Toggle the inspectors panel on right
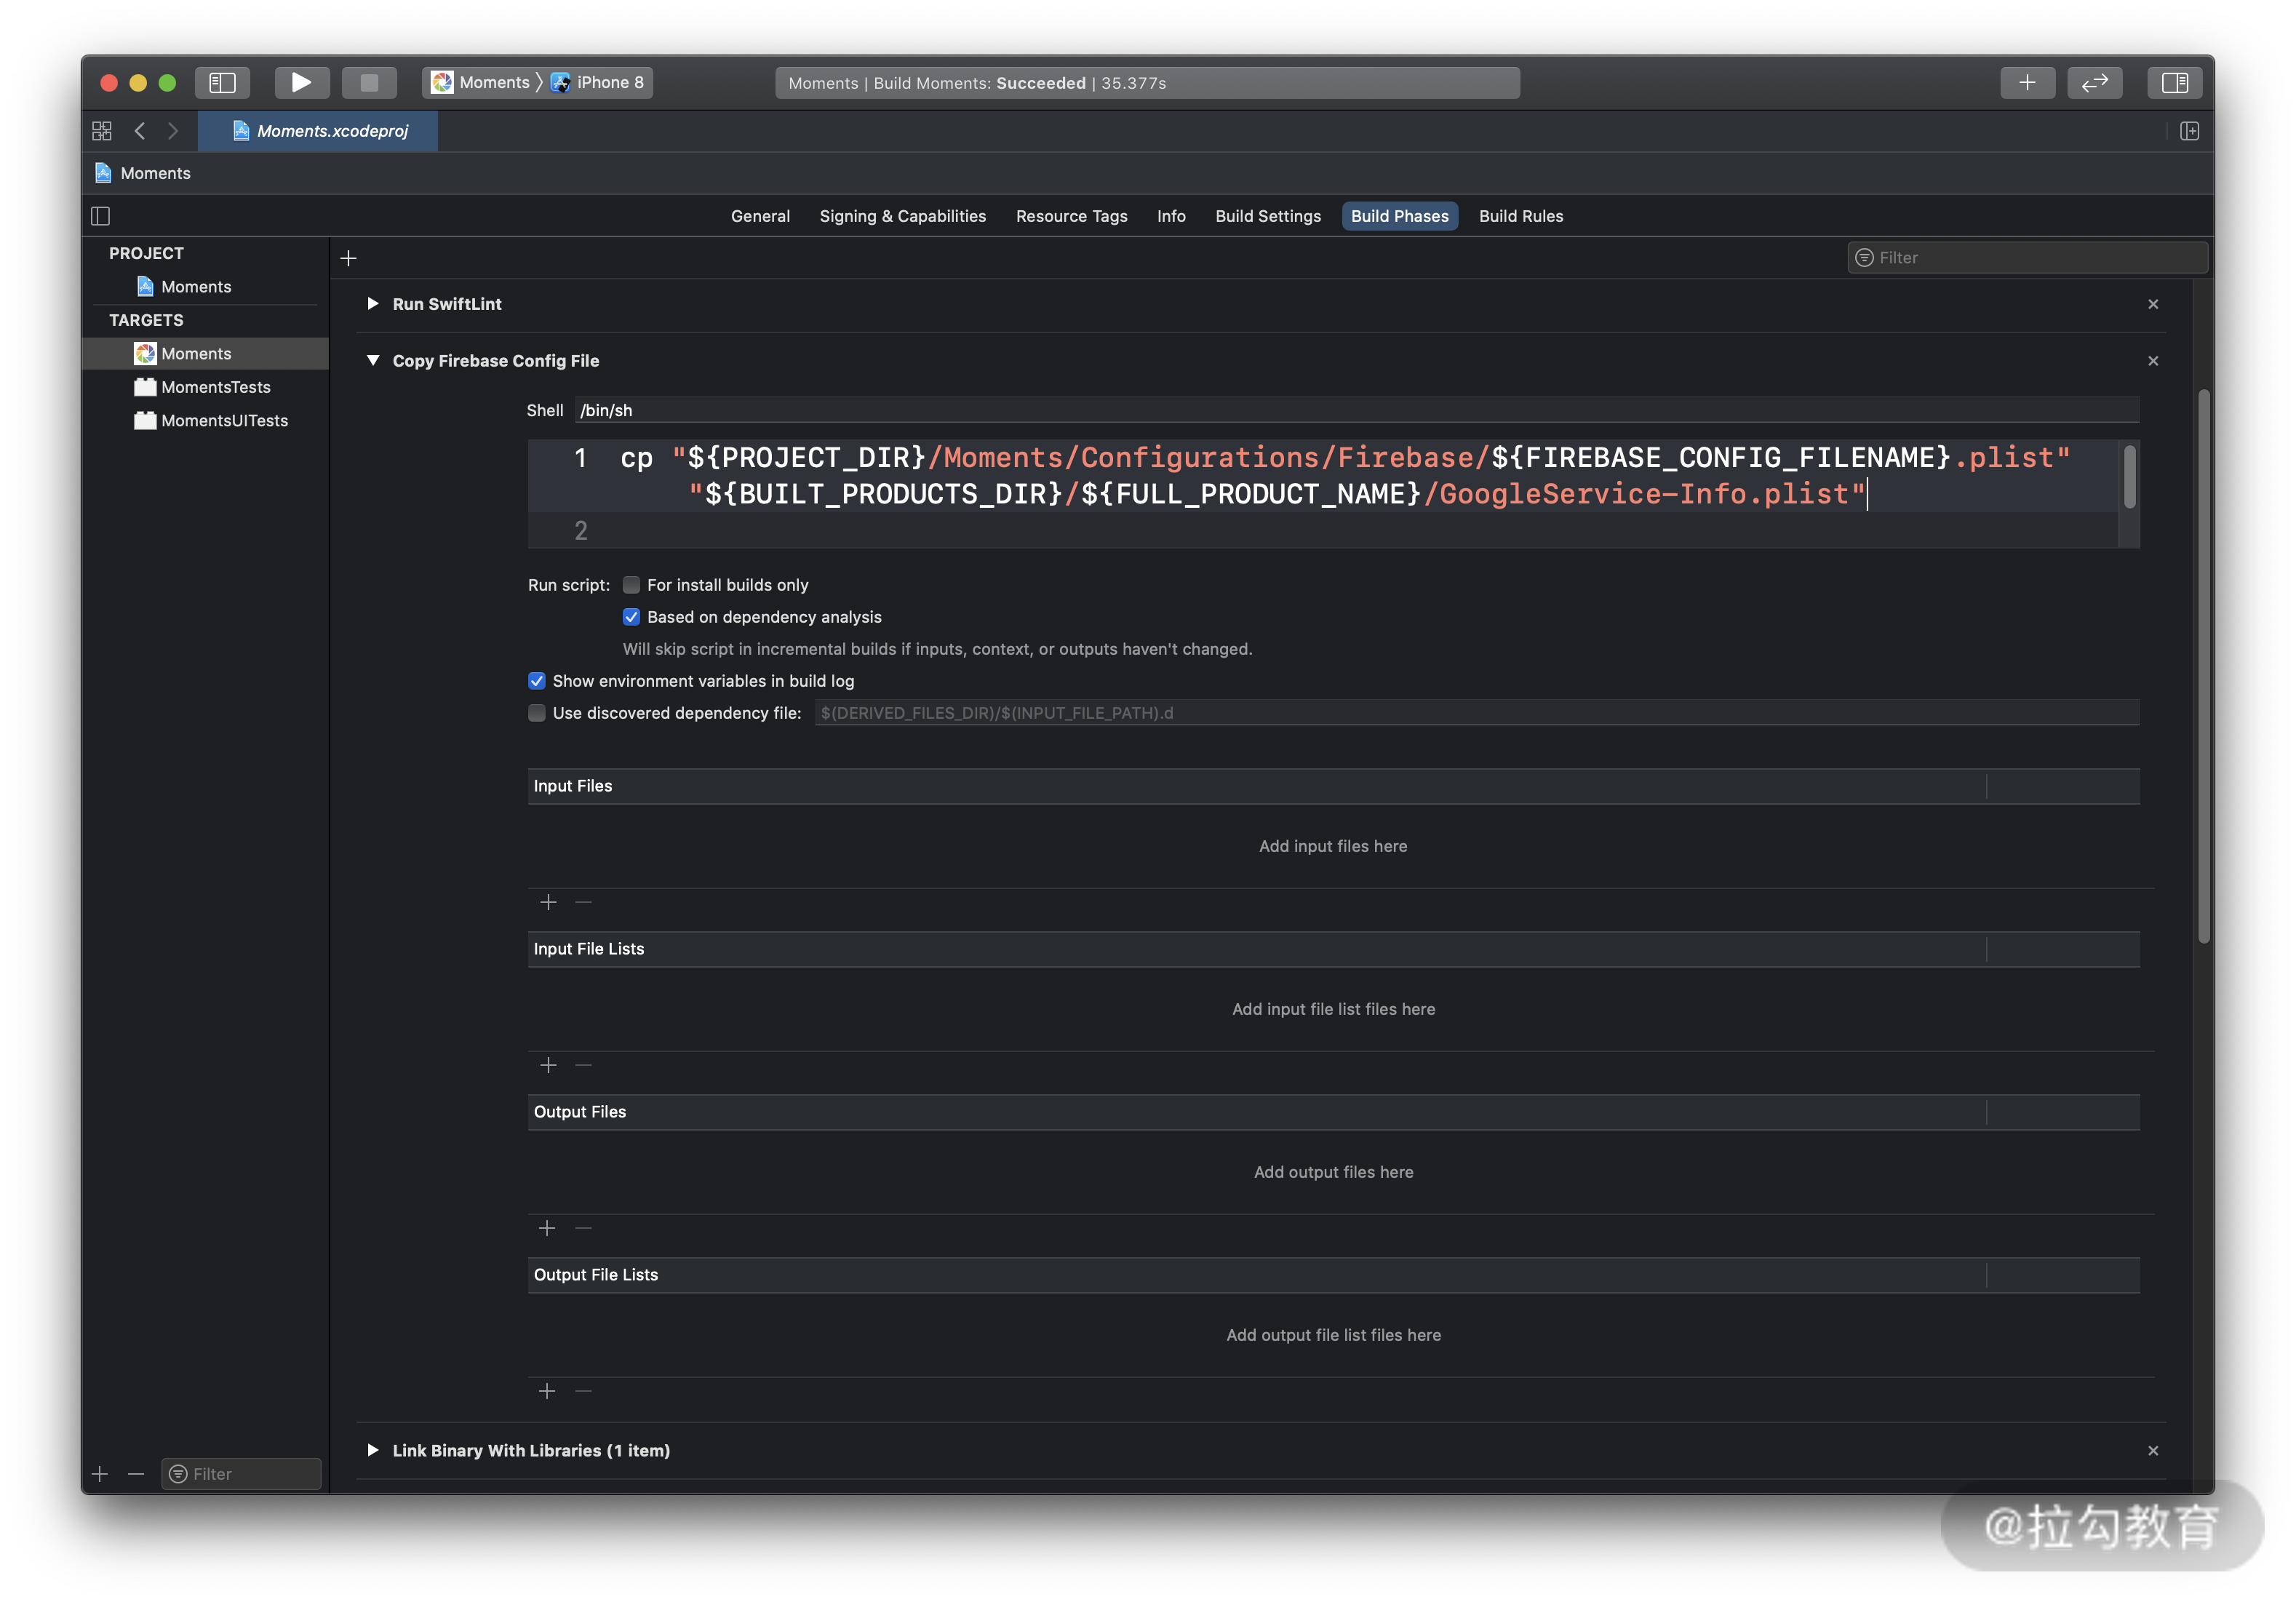This screenshot has height=1602, width=2296. (2174, 82)
